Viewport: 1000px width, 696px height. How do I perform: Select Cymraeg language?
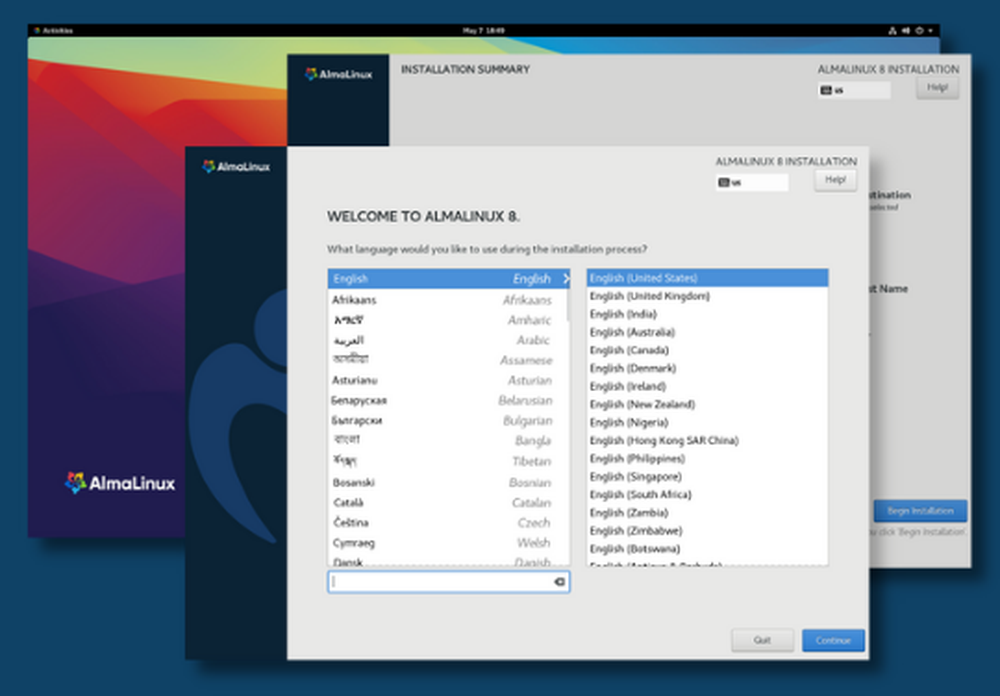pos(449,543)
